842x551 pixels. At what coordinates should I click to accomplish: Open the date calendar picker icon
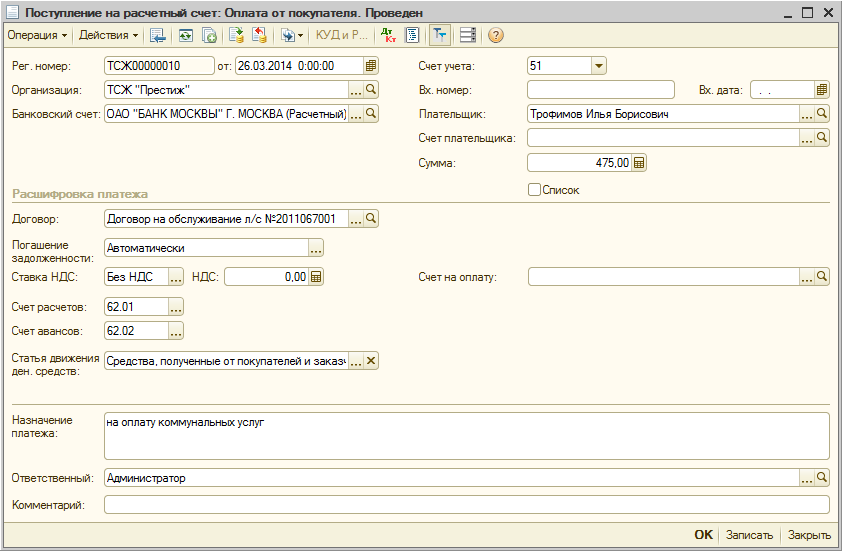pos(371,66)
